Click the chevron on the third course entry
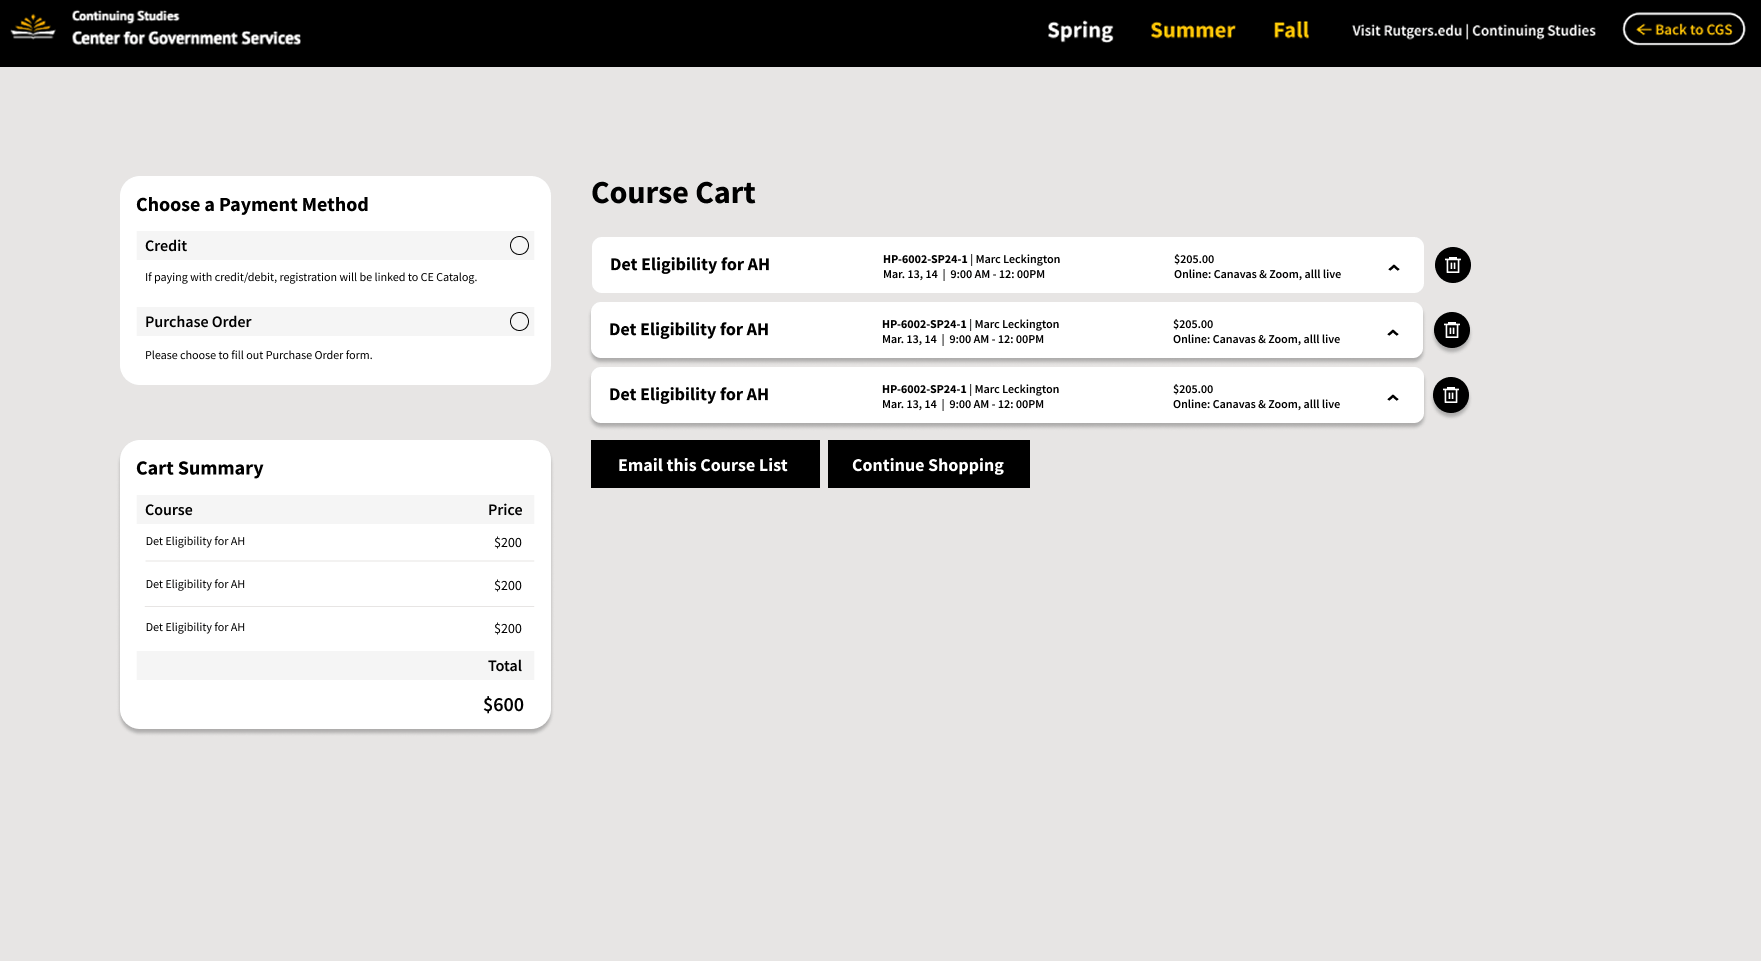 1393,398
